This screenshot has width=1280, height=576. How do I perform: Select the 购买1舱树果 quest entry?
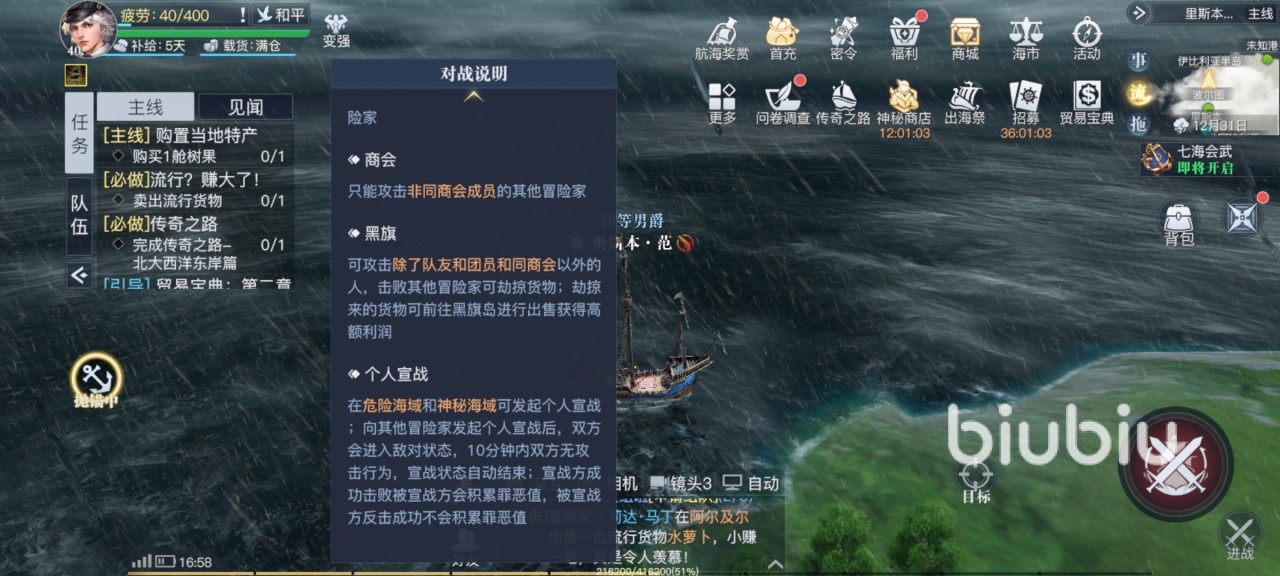point(198,156)
